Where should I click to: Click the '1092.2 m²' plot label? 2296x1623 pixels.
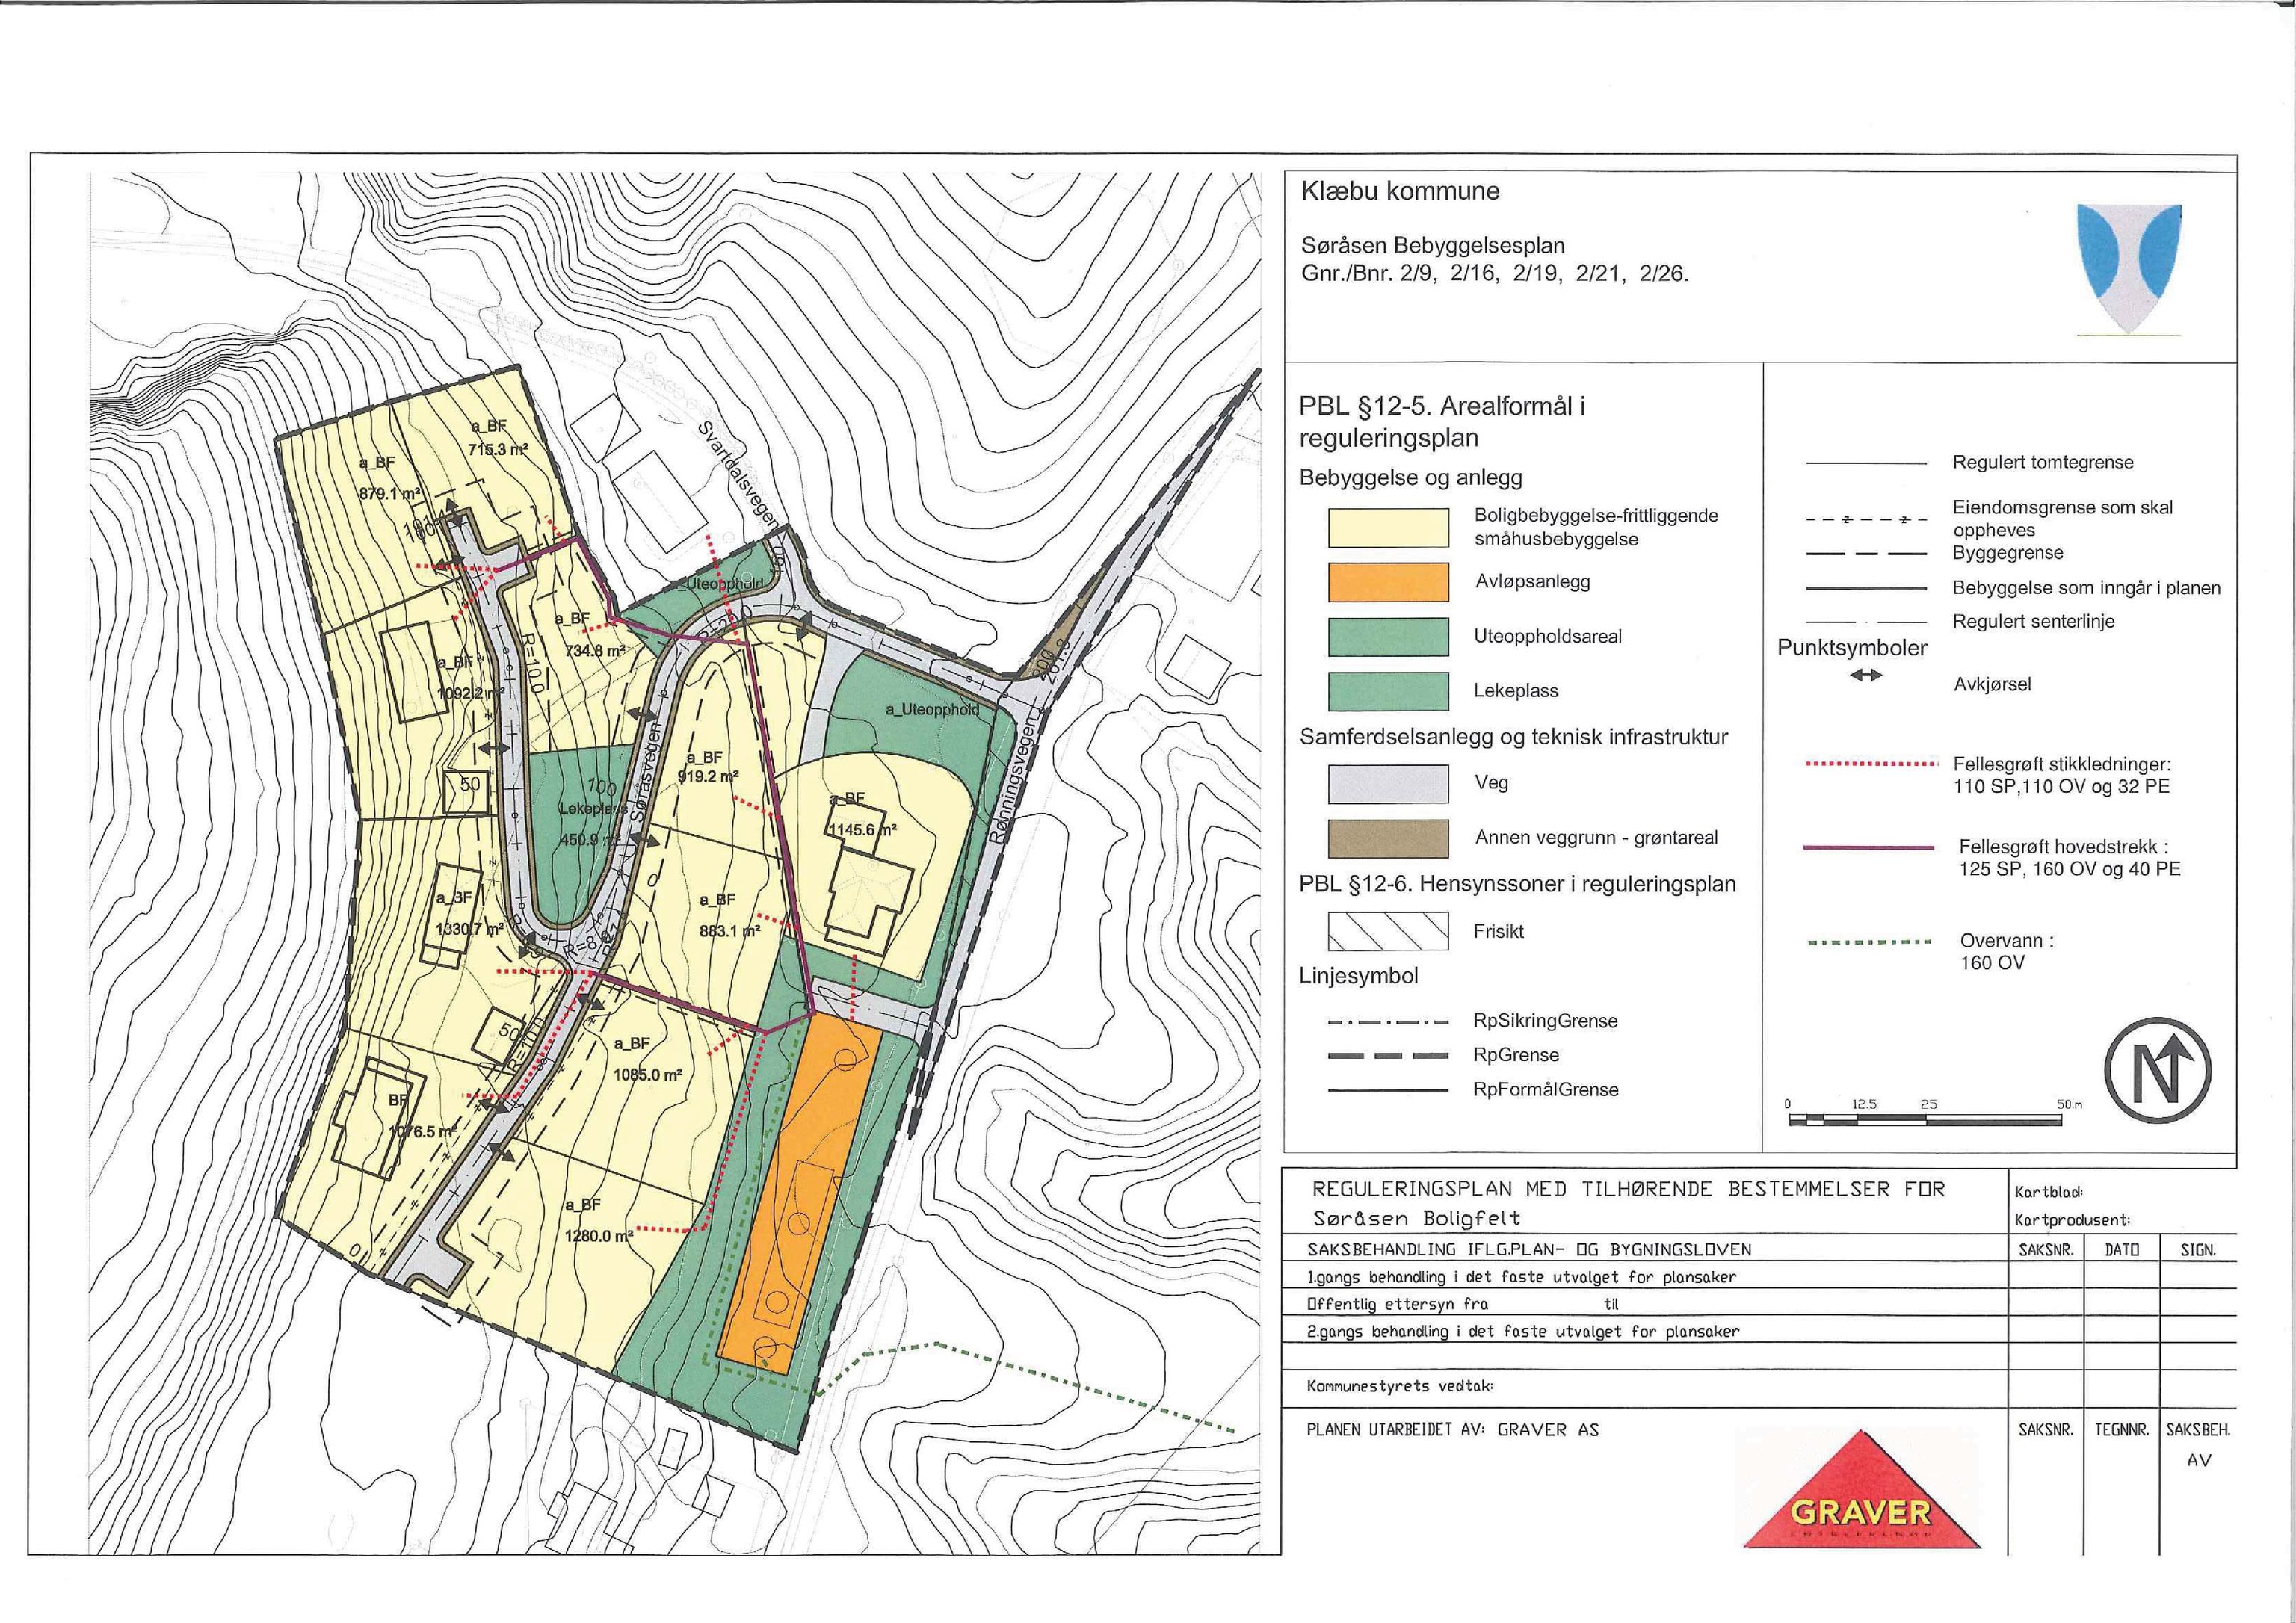[x=471, y=691]
